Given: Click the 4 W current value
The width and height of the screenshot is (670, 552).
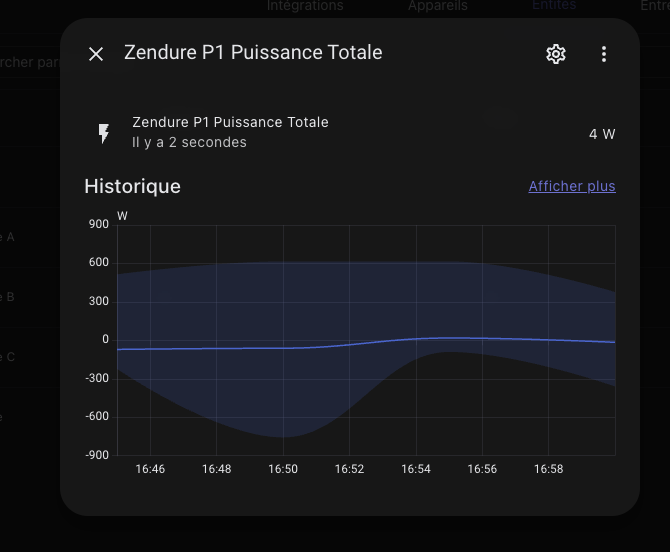Looking at the screenshot, I should coord(602,134).
